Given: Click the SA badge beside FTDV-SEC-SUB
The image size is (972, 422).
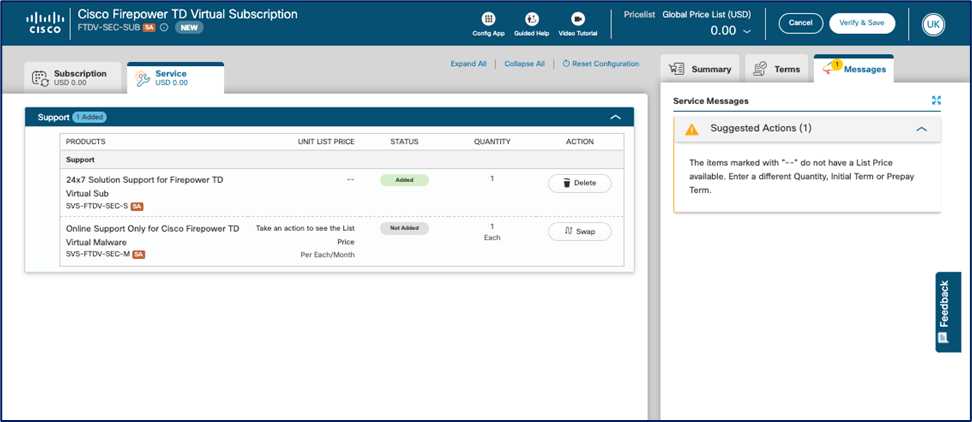Looking at the screenshot, I should coord(149,27).
